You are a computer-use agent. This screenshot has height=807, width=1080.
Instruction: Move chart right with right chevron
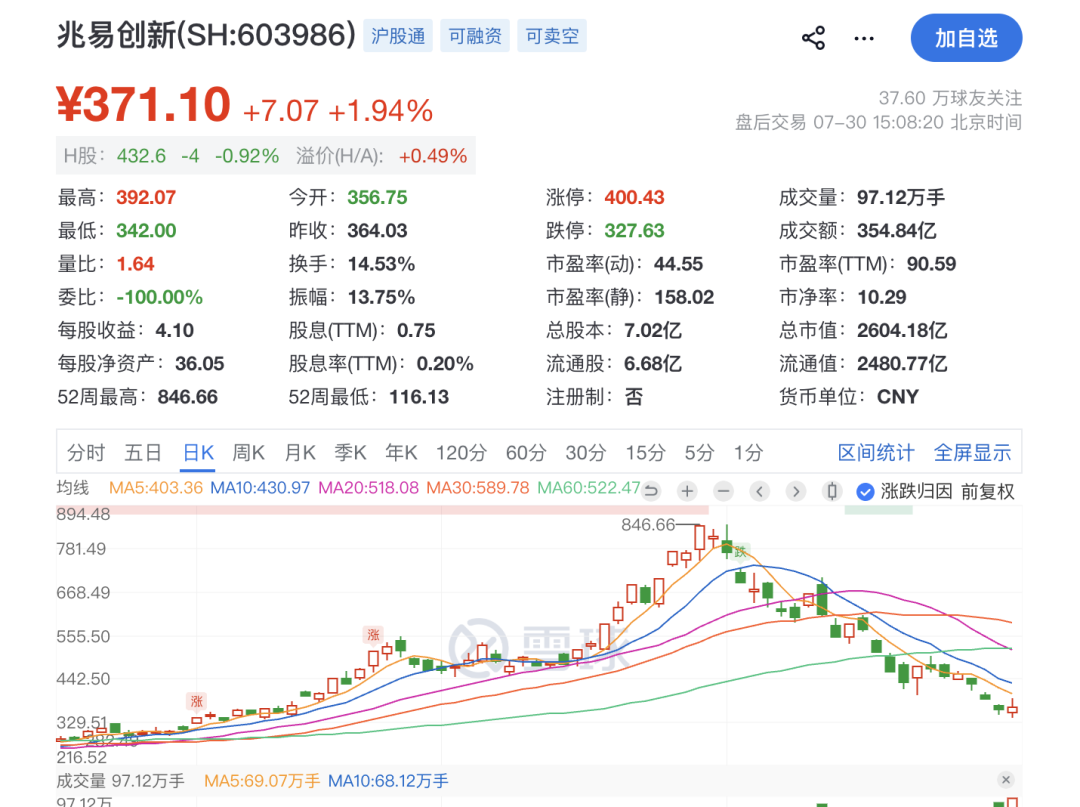click(x=796, y=491)
